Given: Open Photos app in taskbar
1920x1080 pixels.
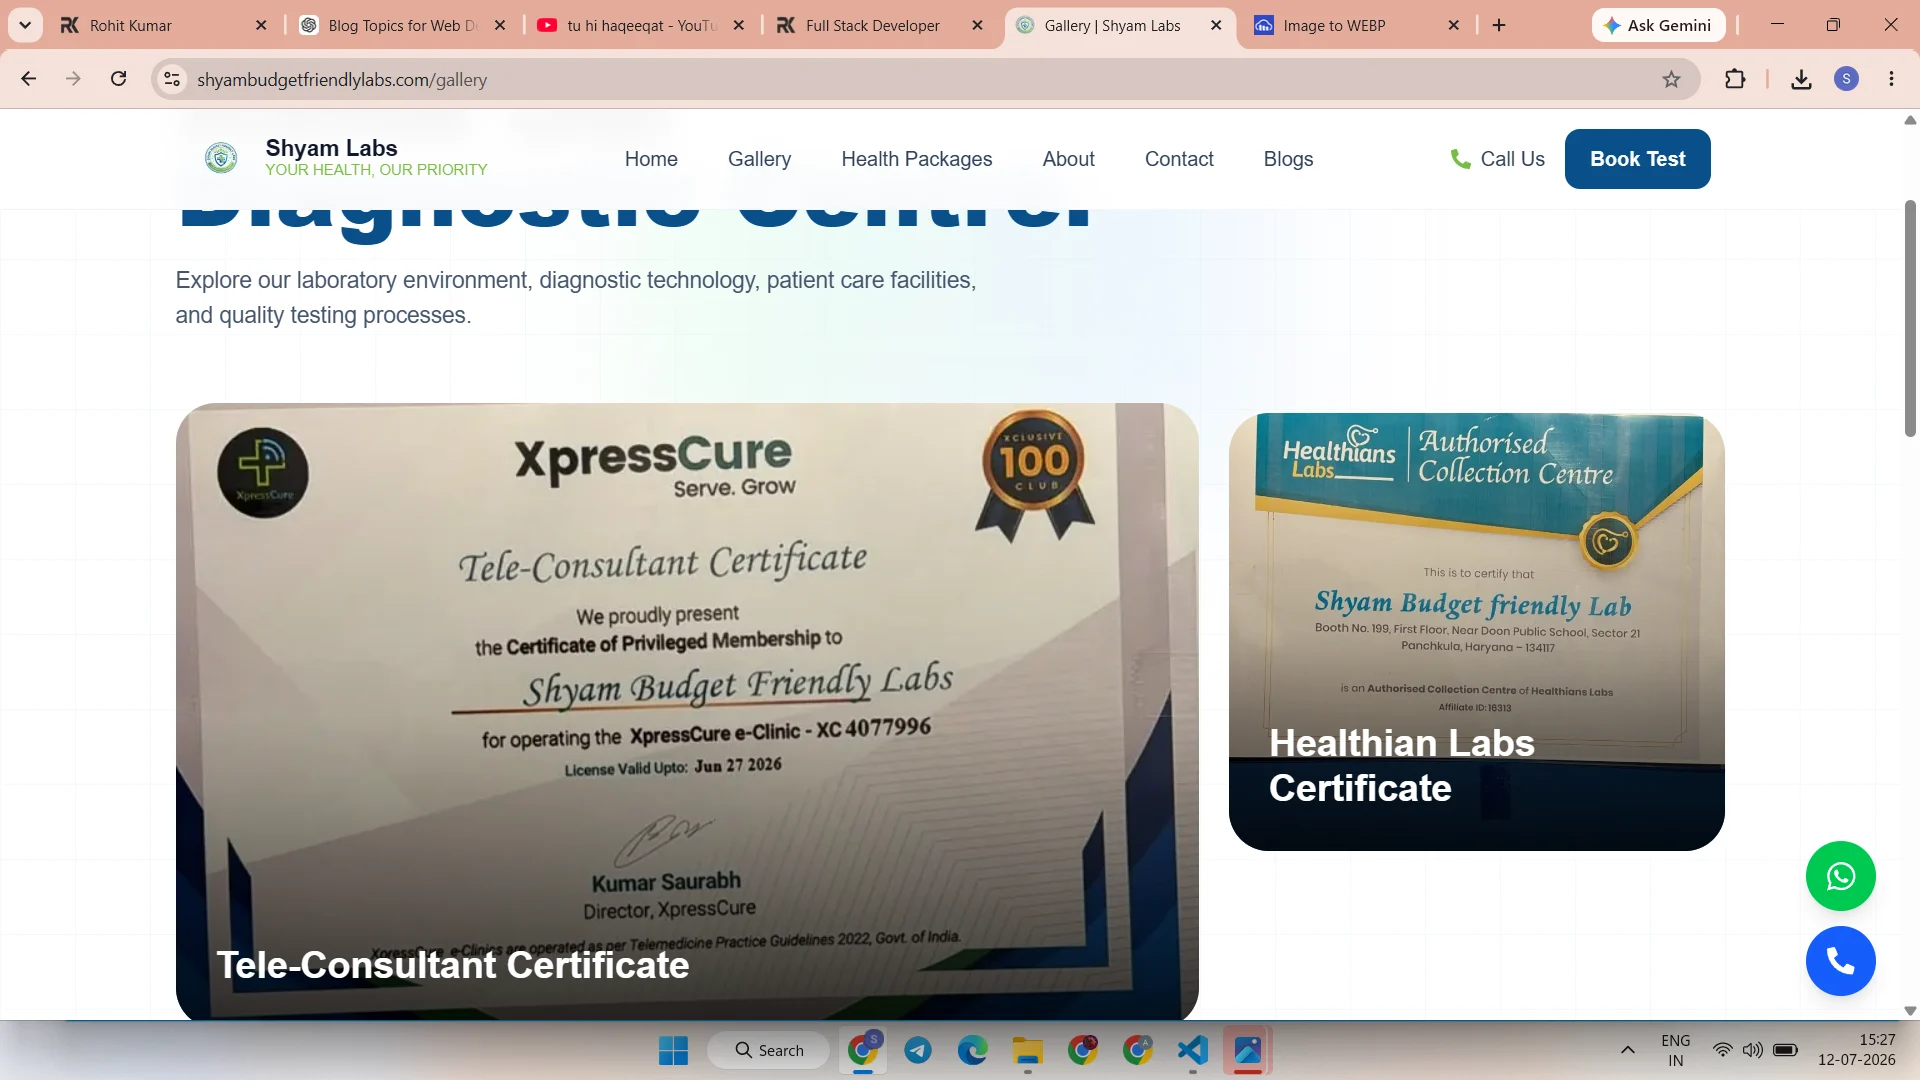Looking at the screenshot, I should pyautogui.click(x=1247, y=1050).
